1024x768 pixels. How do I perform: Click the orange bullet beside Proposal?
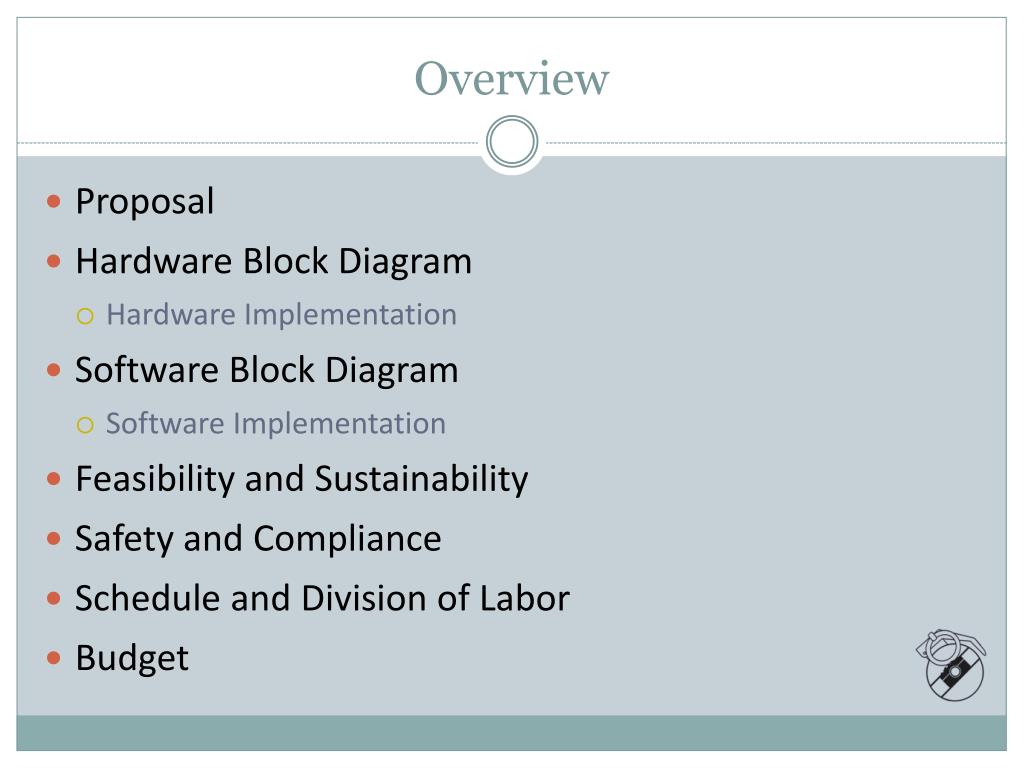54,201
